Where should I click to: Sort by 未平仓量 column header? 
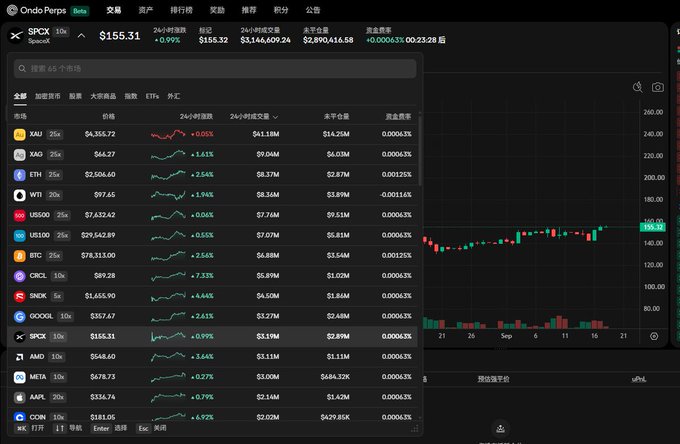(x=337, y=116)
